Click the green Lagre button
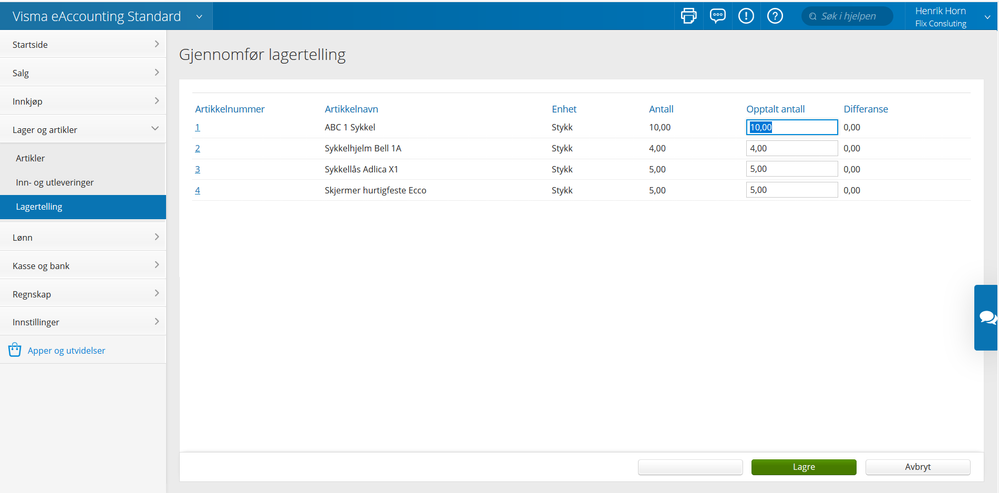The image size is (999, 493). click(804, 467)
